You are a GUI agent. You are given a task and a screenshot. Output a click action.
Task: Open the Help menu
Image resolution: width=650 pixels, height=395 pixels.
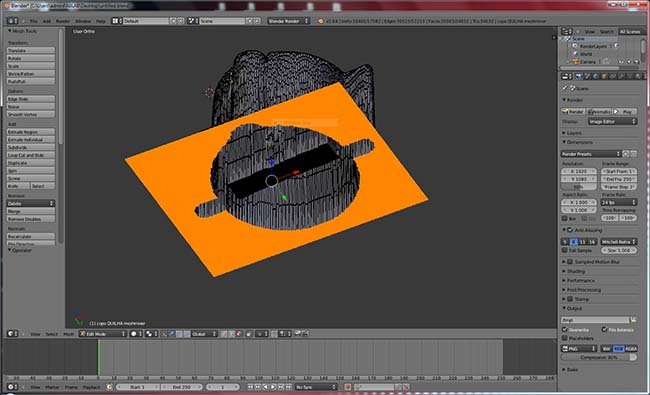click(x=101, y=21)
